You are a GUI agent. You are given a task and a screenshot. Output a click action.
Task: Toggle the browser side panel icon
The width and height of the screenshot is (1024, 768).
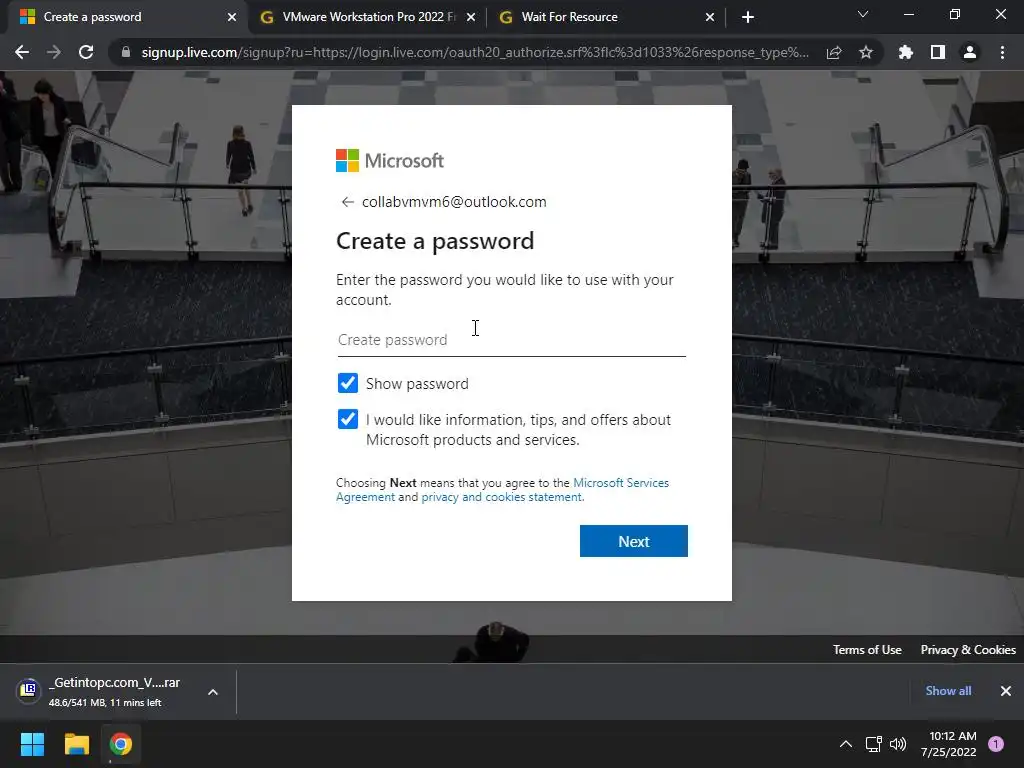(938, 52)
